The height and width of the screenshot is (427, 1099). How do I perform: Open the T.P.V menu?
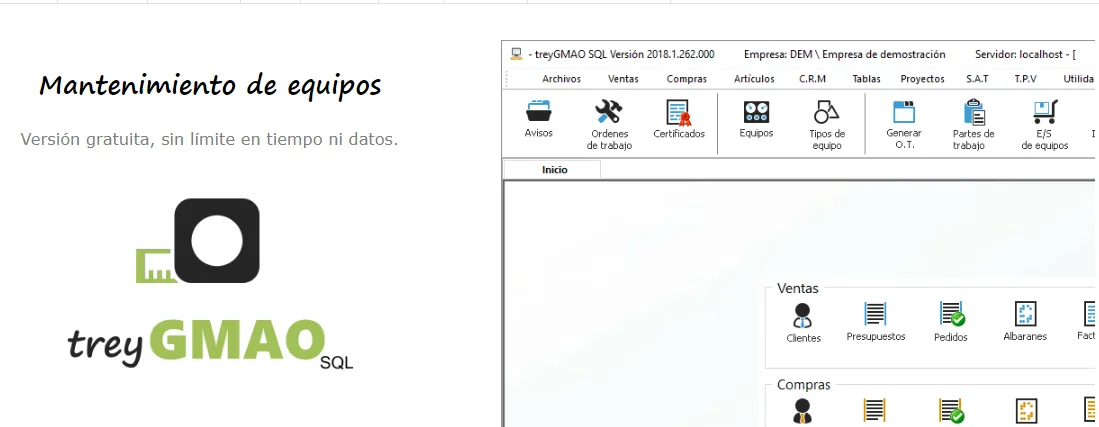click(x=1025, y=79)
